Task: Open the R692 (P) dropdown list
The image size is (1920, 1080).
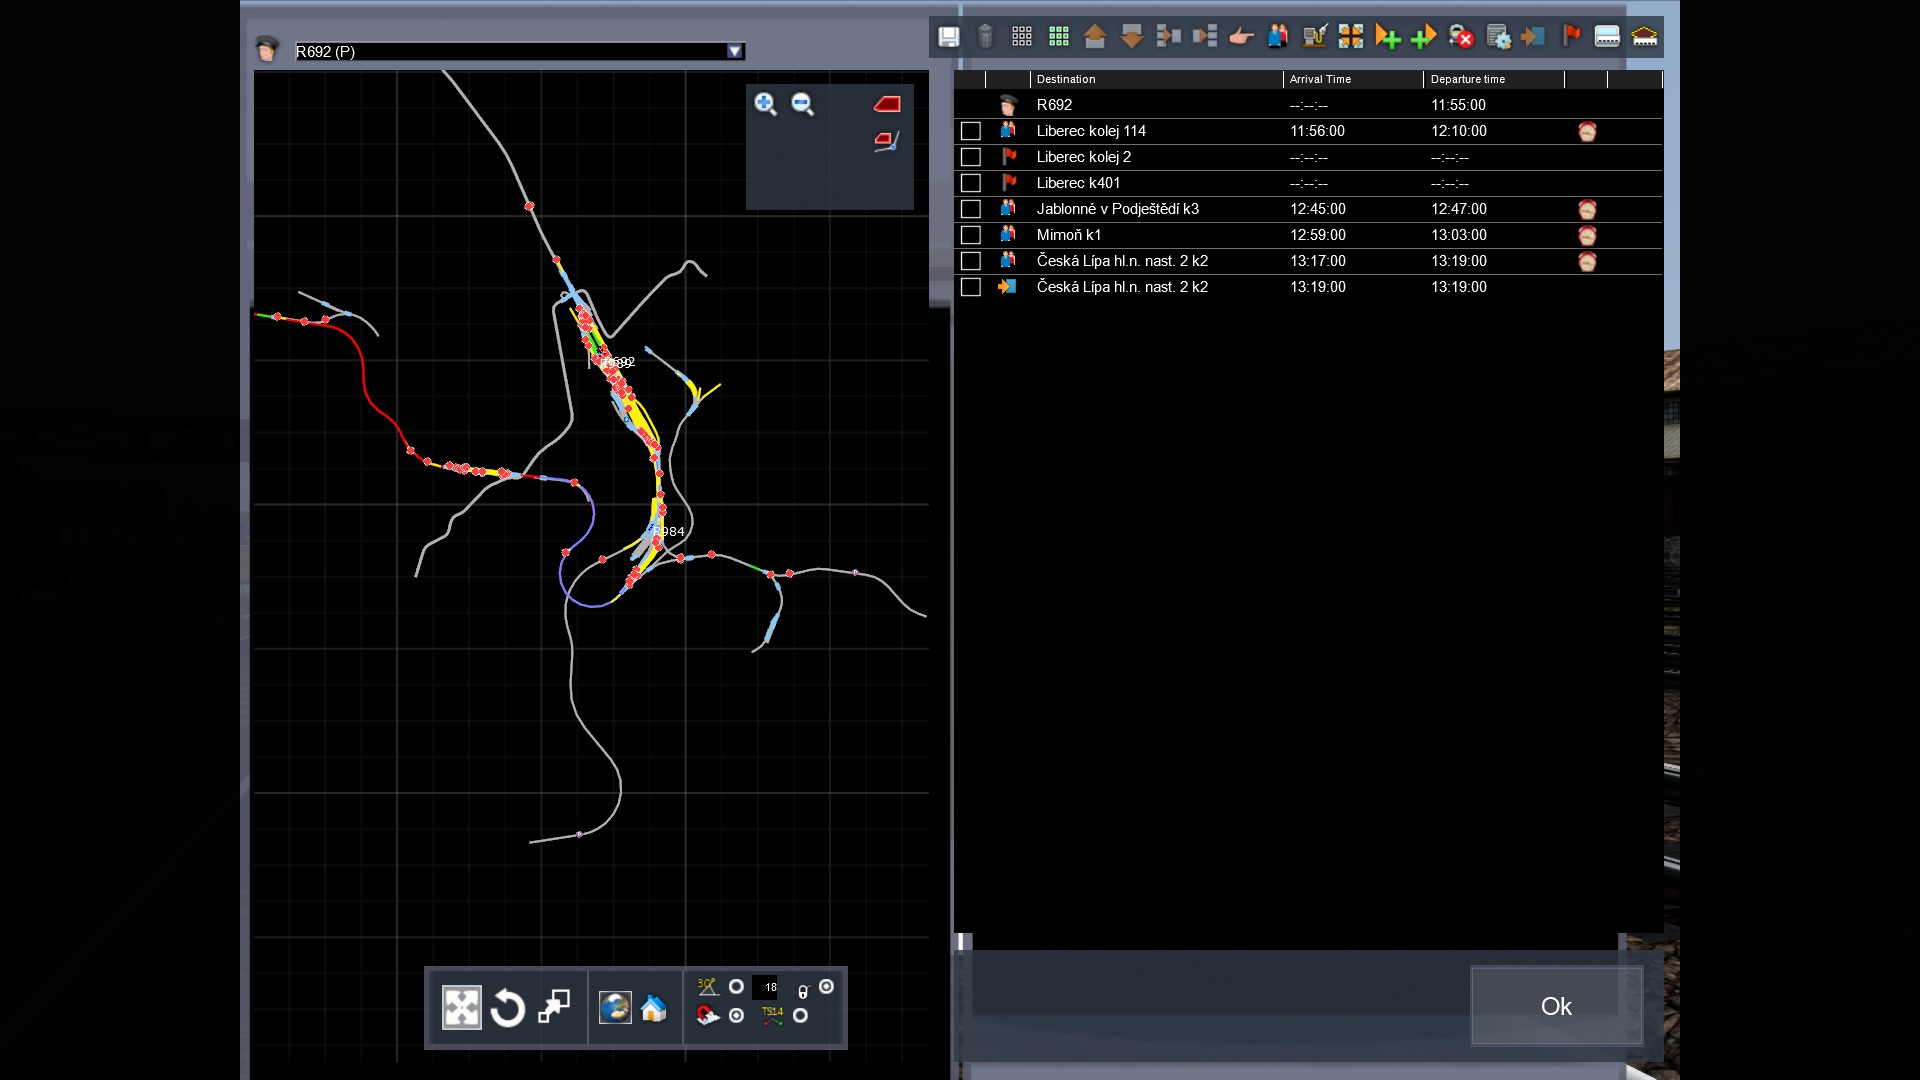Action: tap(736, 50)
